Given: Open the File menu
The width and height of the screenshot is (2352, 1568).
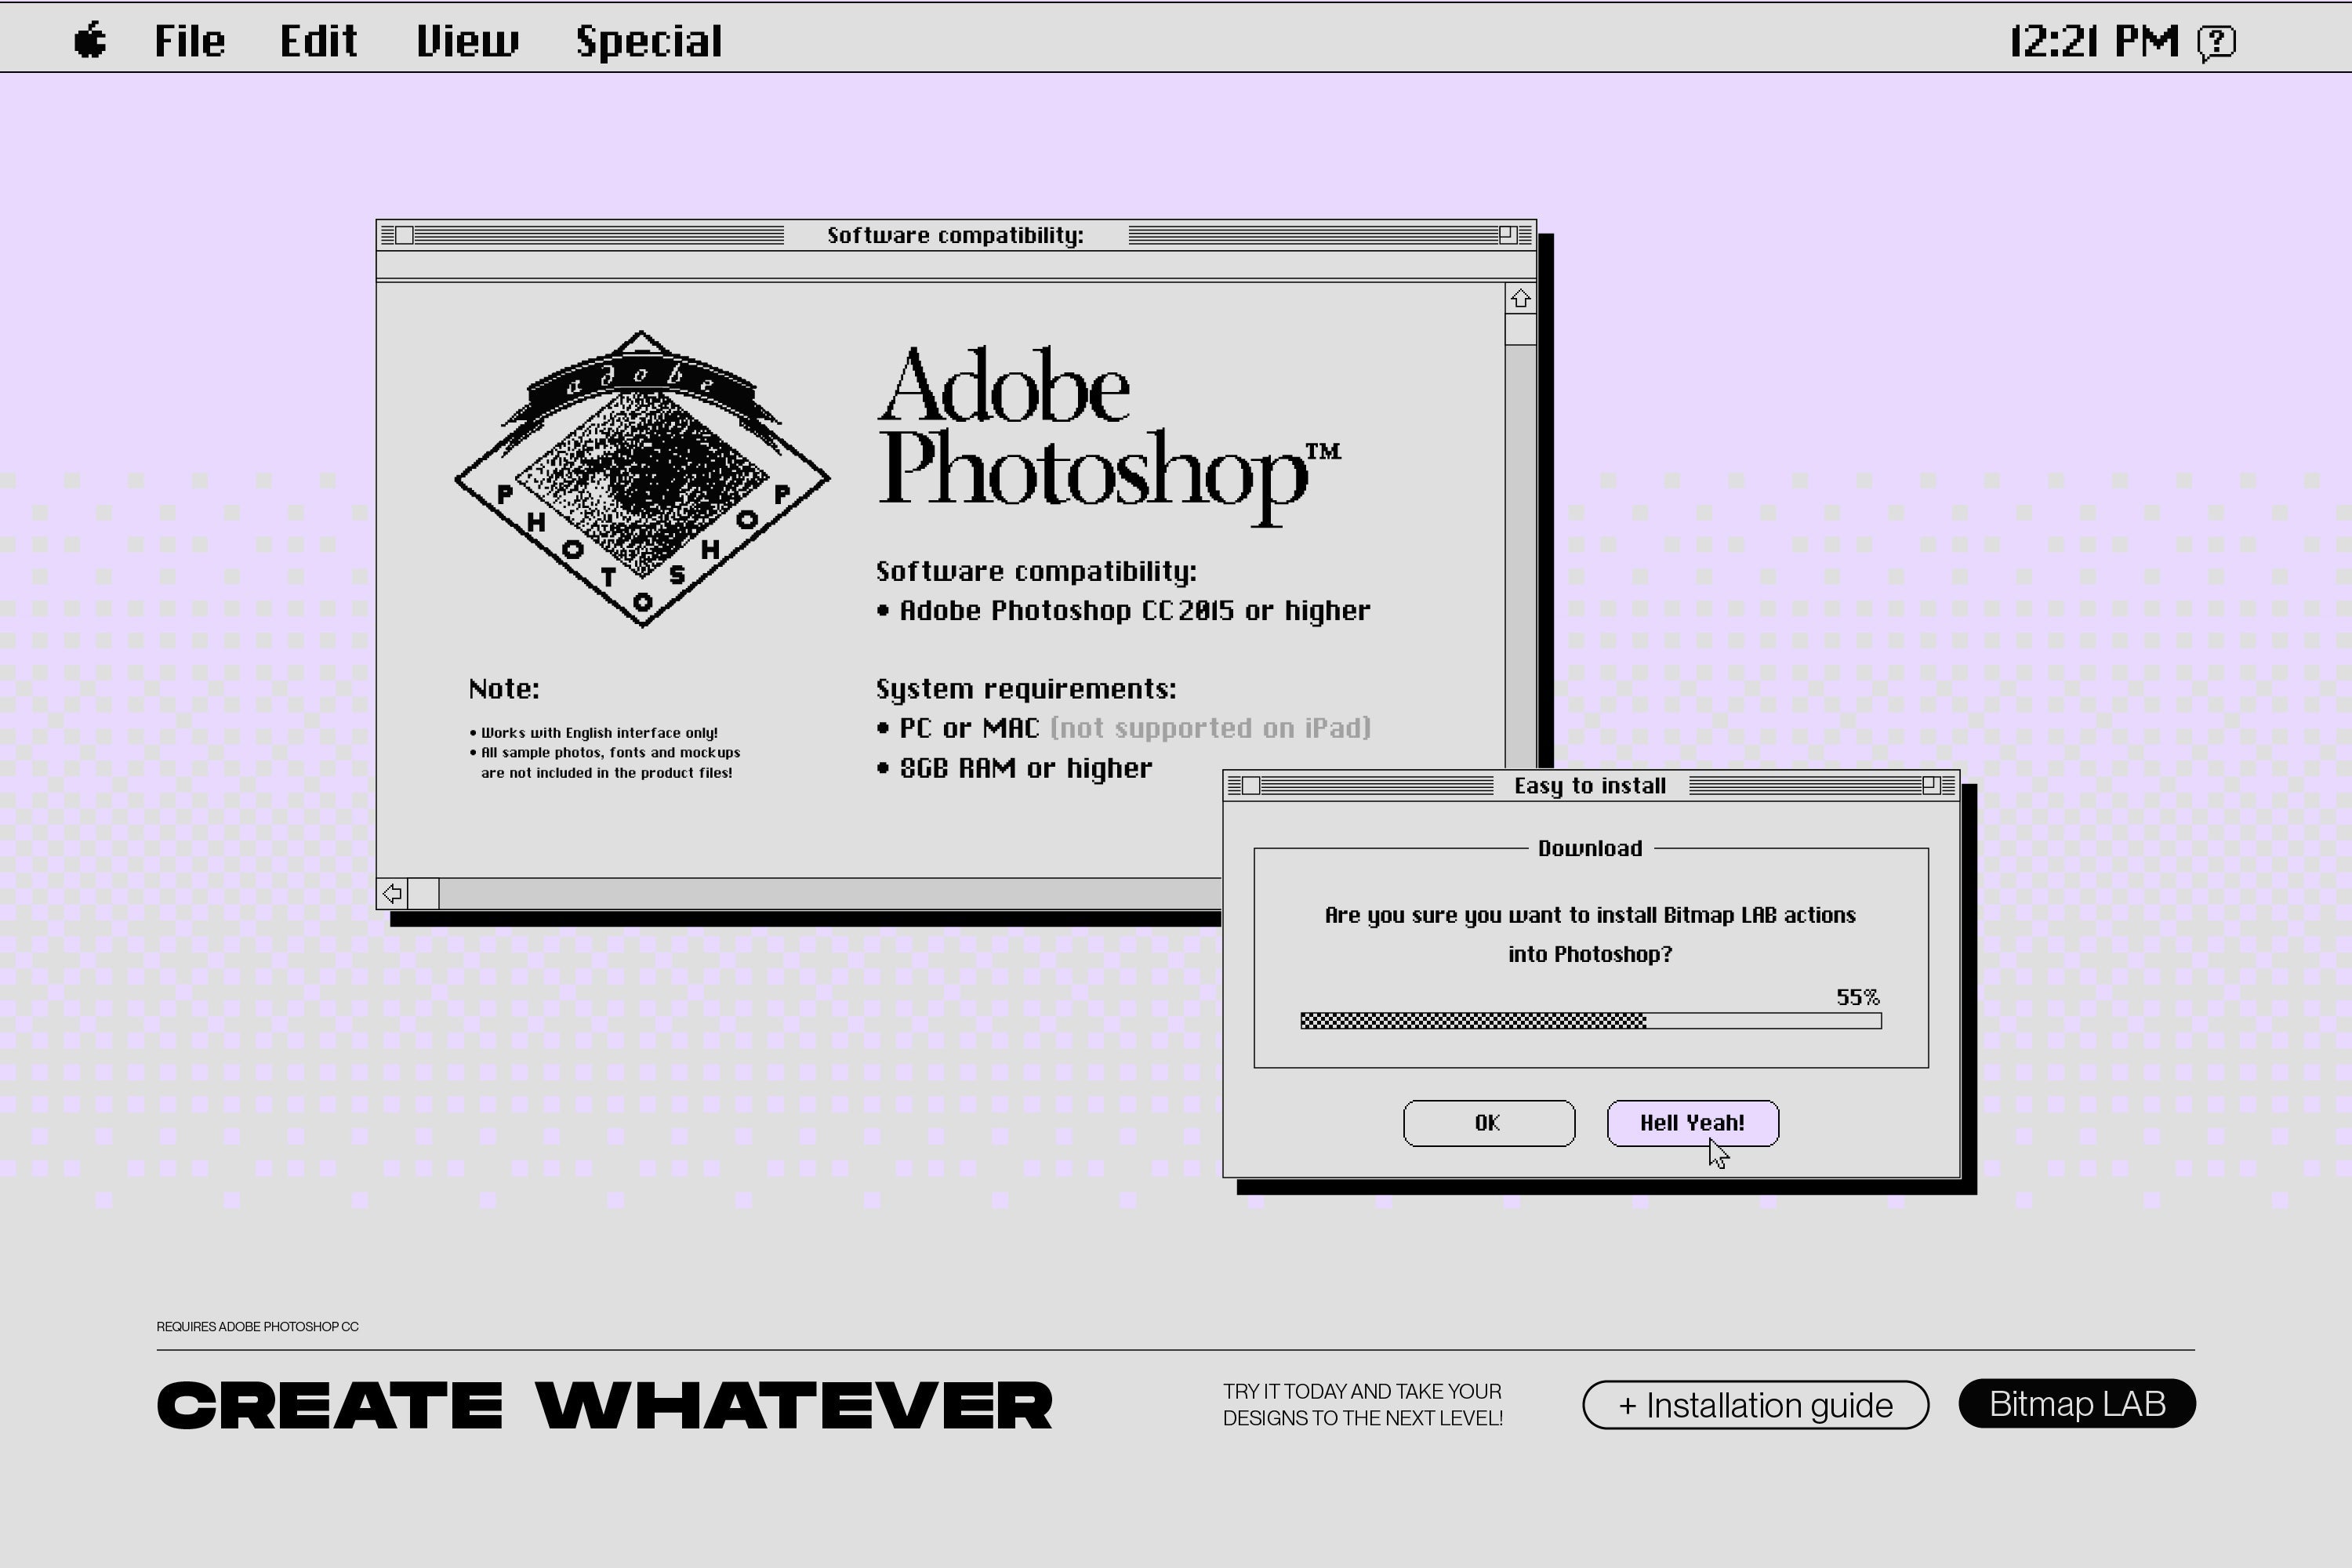Looking at the screenshot, I should (x=187, y=38).
